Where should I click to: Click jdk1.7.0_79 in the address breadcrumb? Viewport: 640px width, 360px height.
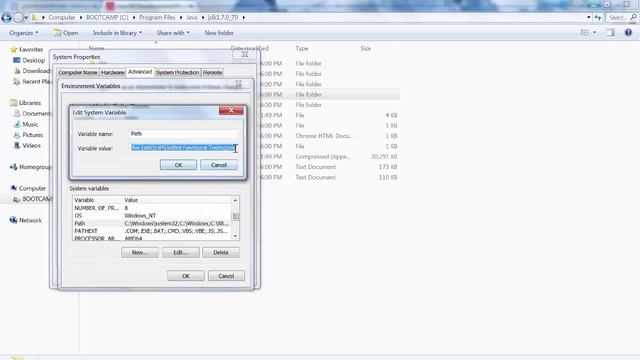pos(223,18)
